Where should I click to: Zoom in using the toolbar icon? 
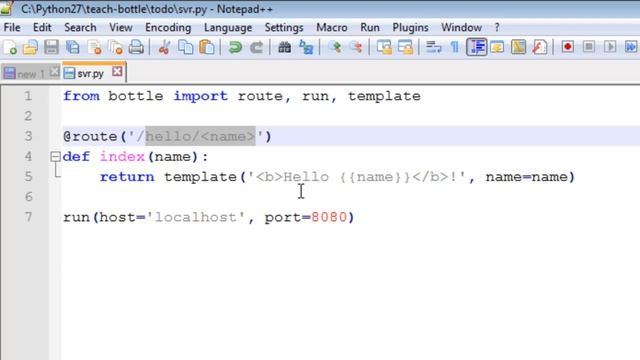335,47
